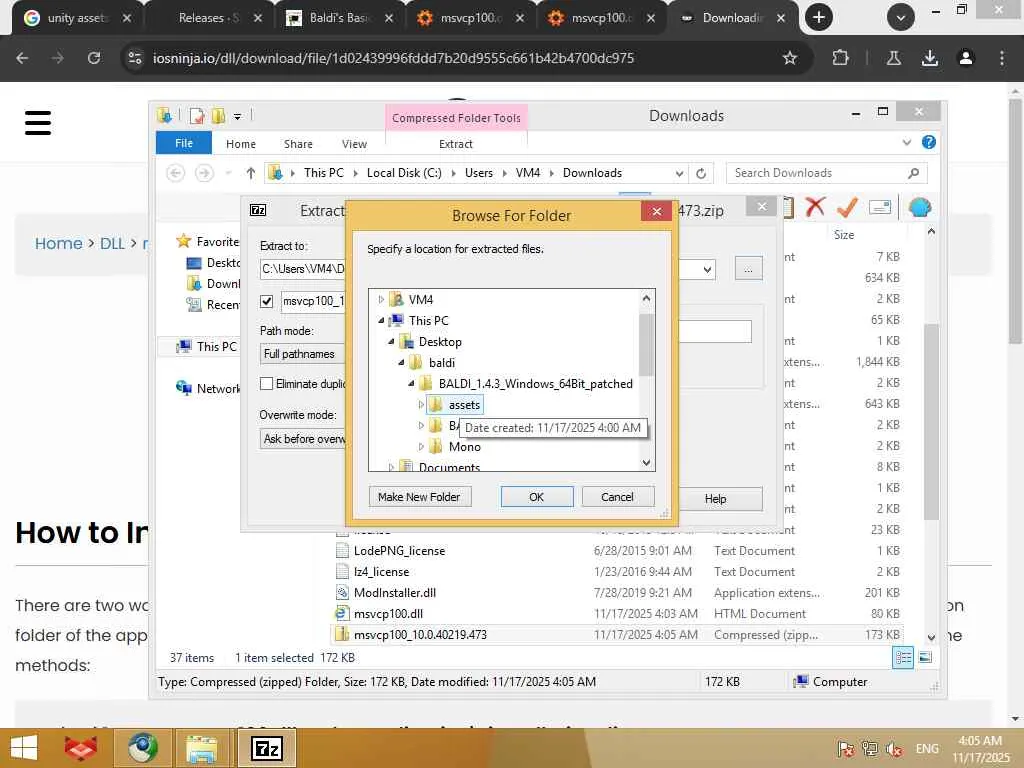
Task: Click the red X delete icon in Explorer toolbar
Action: (x=814, y=208)
